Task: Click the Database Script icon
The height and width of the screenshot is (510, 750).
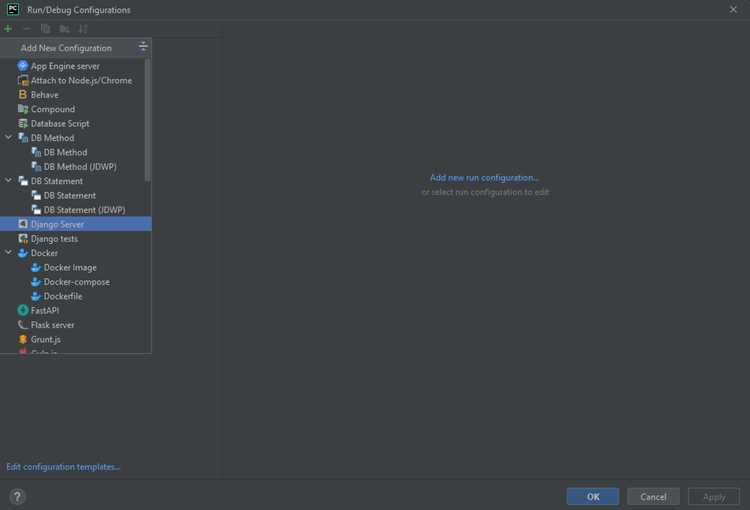Action: [22, 123]
